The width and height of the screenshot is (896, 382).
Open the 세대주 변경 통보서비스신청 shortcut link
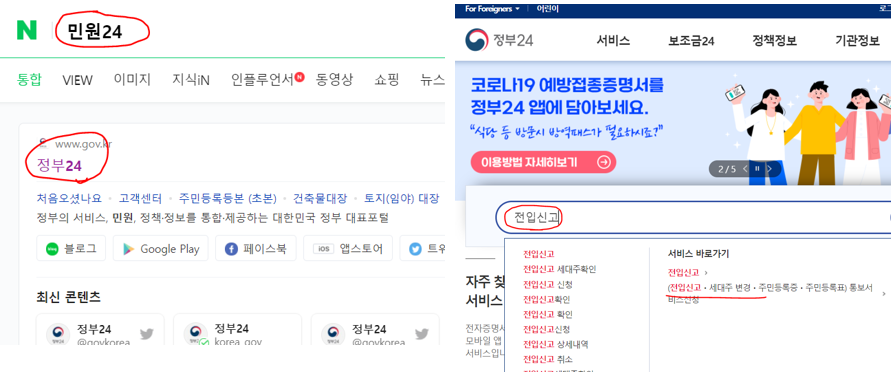770,293
